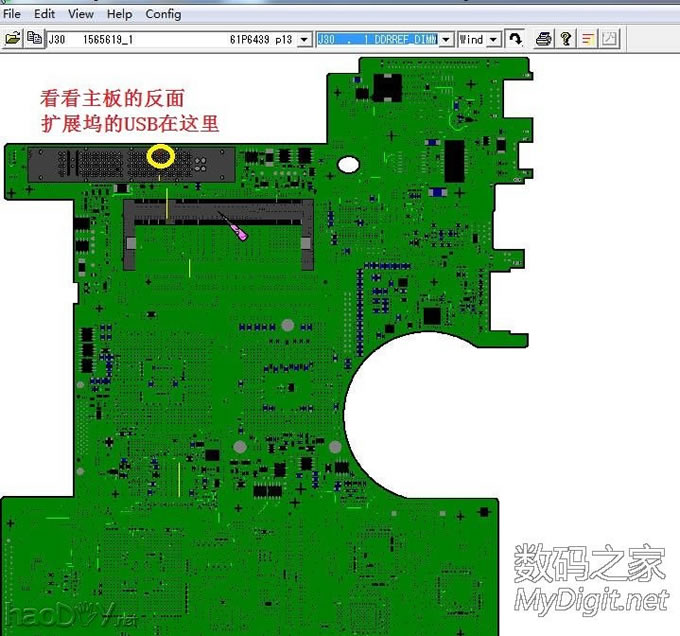Open the File menu
680x636 pixels.
coord(12,14)
